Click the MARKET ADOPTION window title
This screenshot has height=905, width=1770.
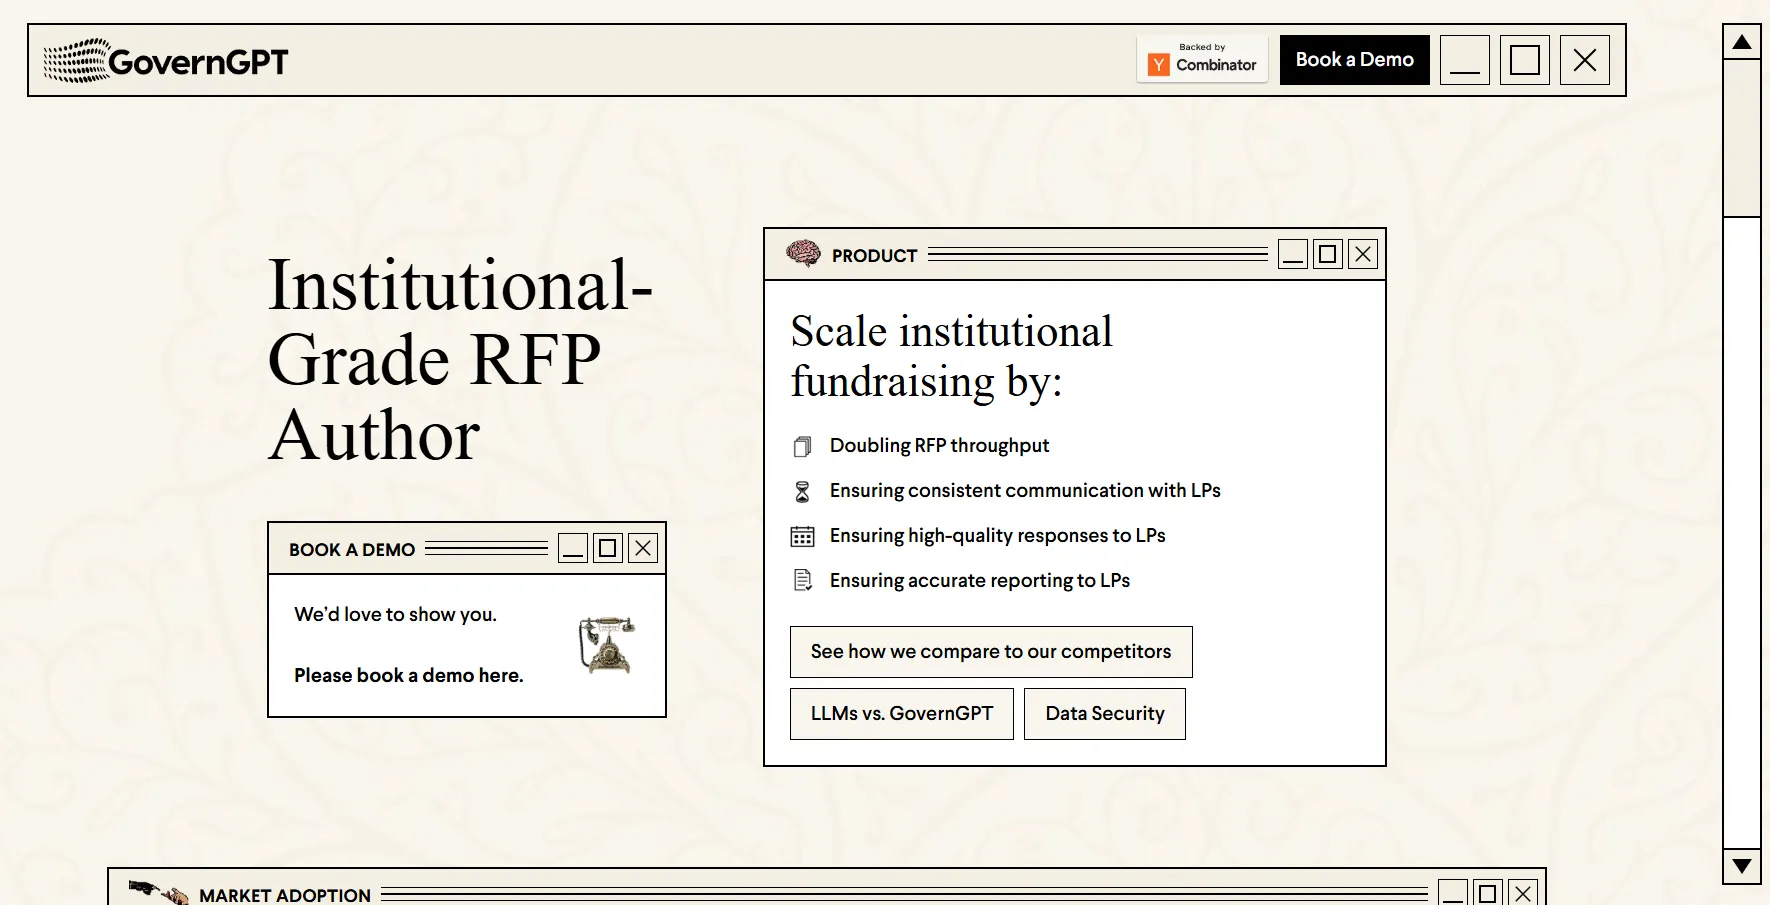(x=285, y=896)
